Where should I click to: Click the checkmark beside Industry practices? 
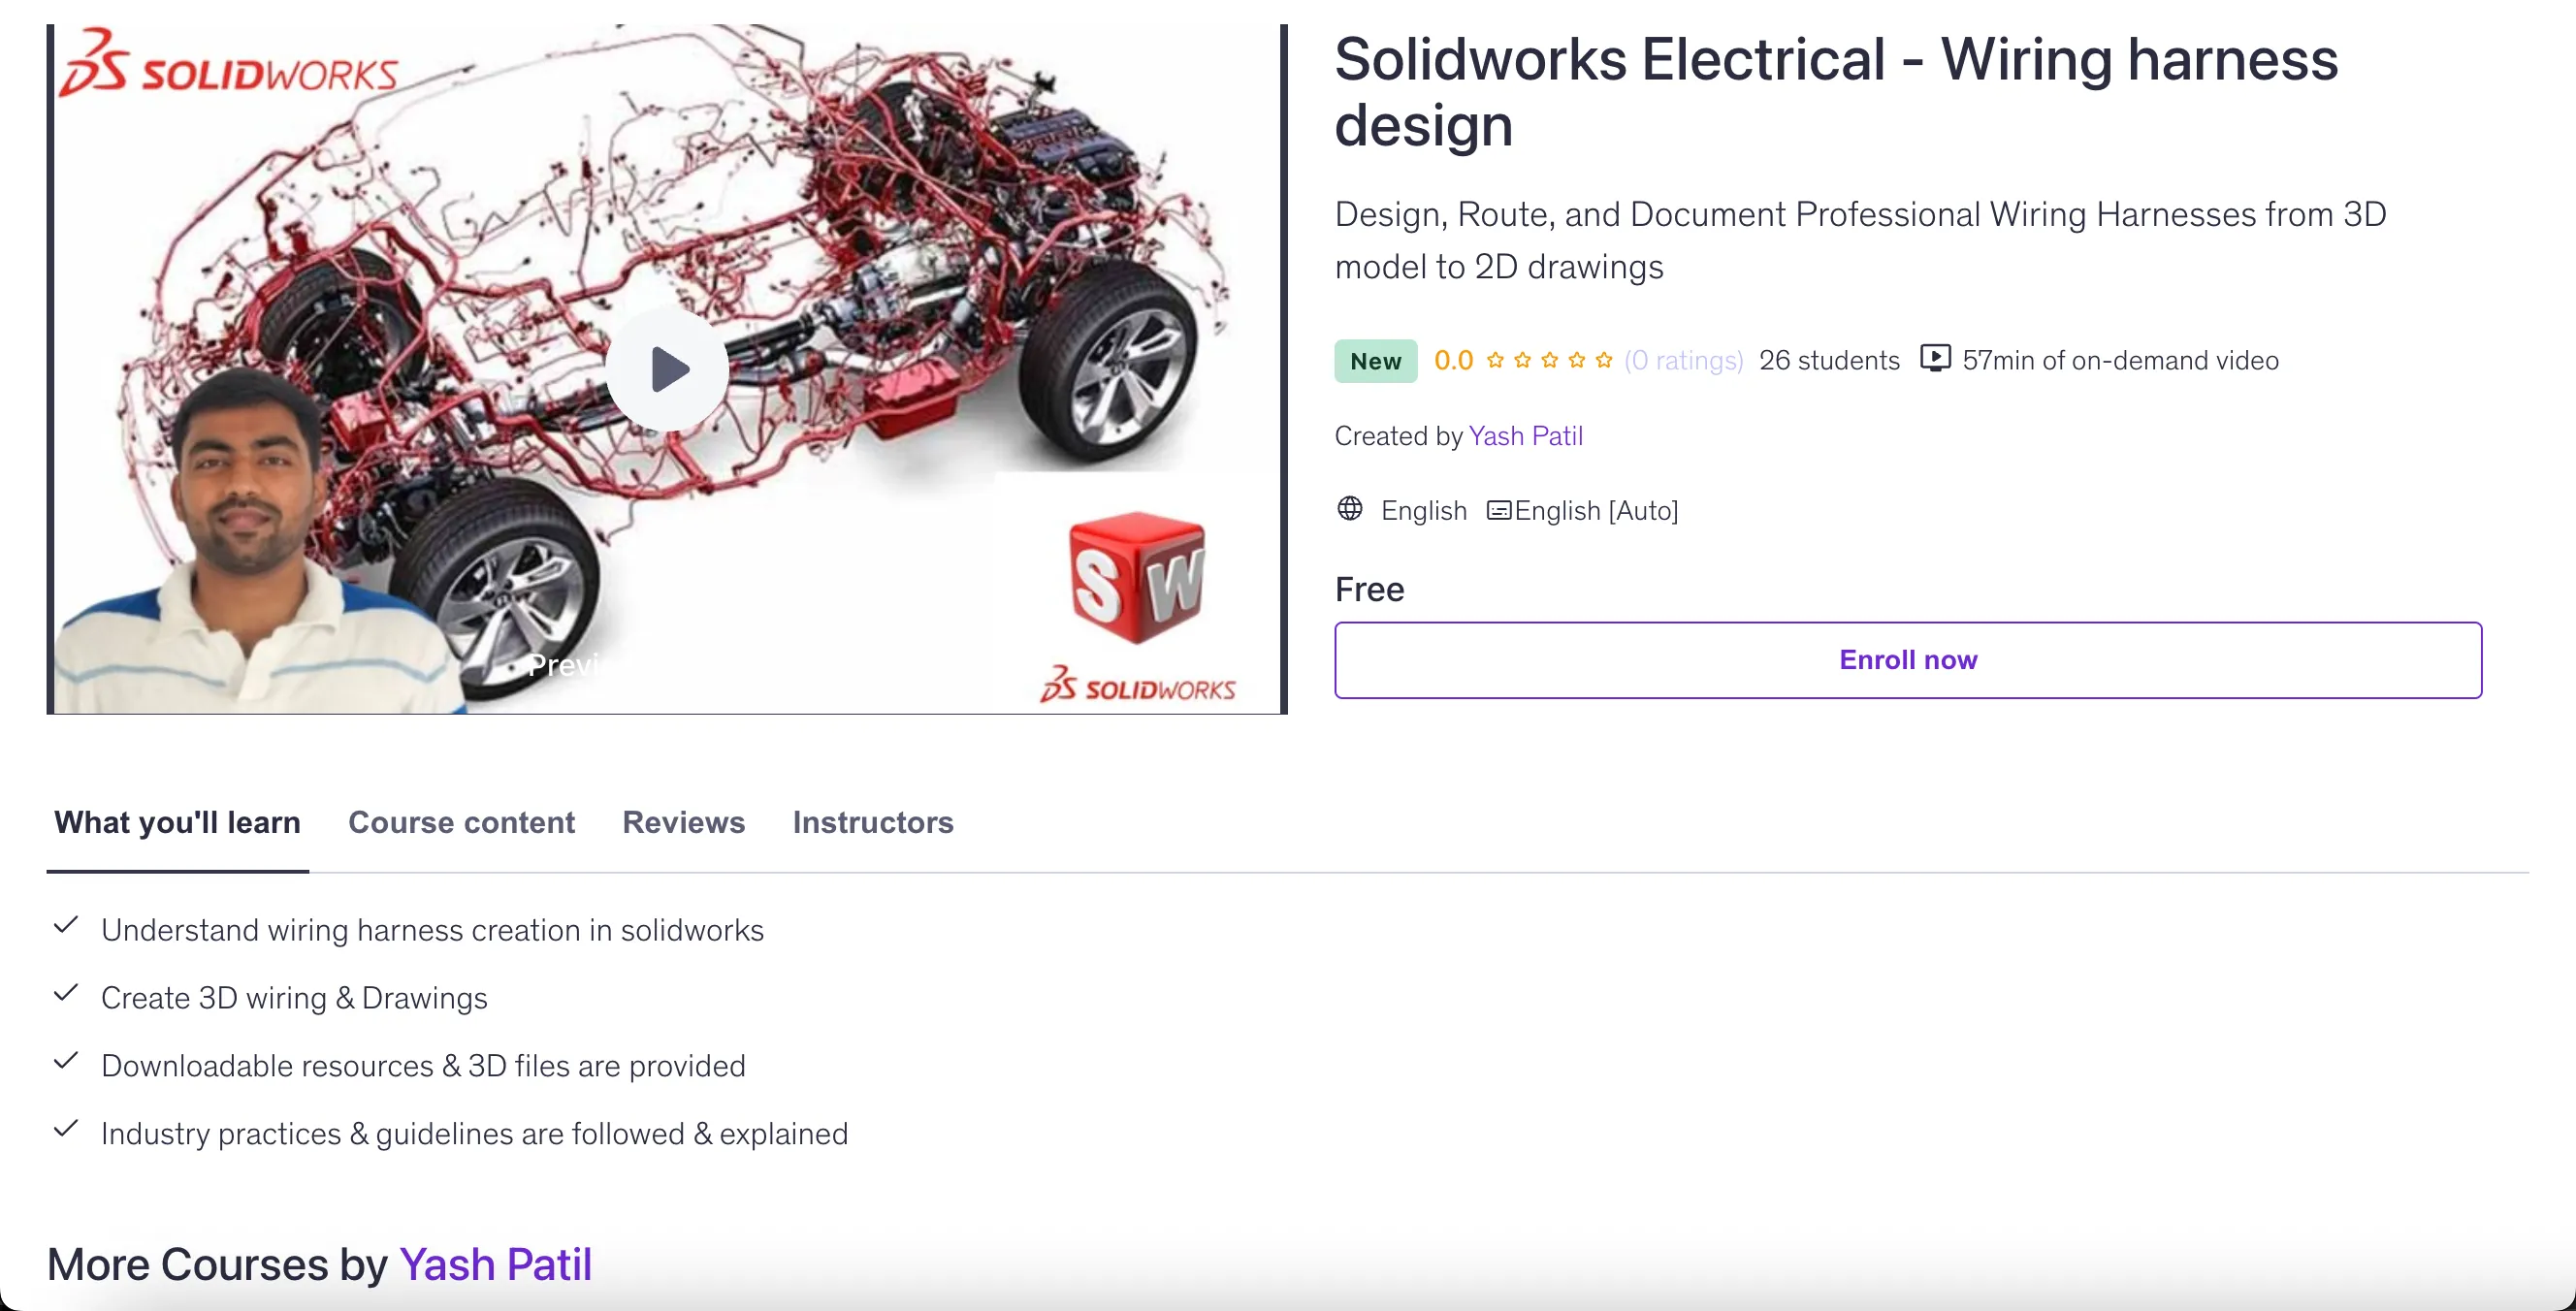point(66,1129)
